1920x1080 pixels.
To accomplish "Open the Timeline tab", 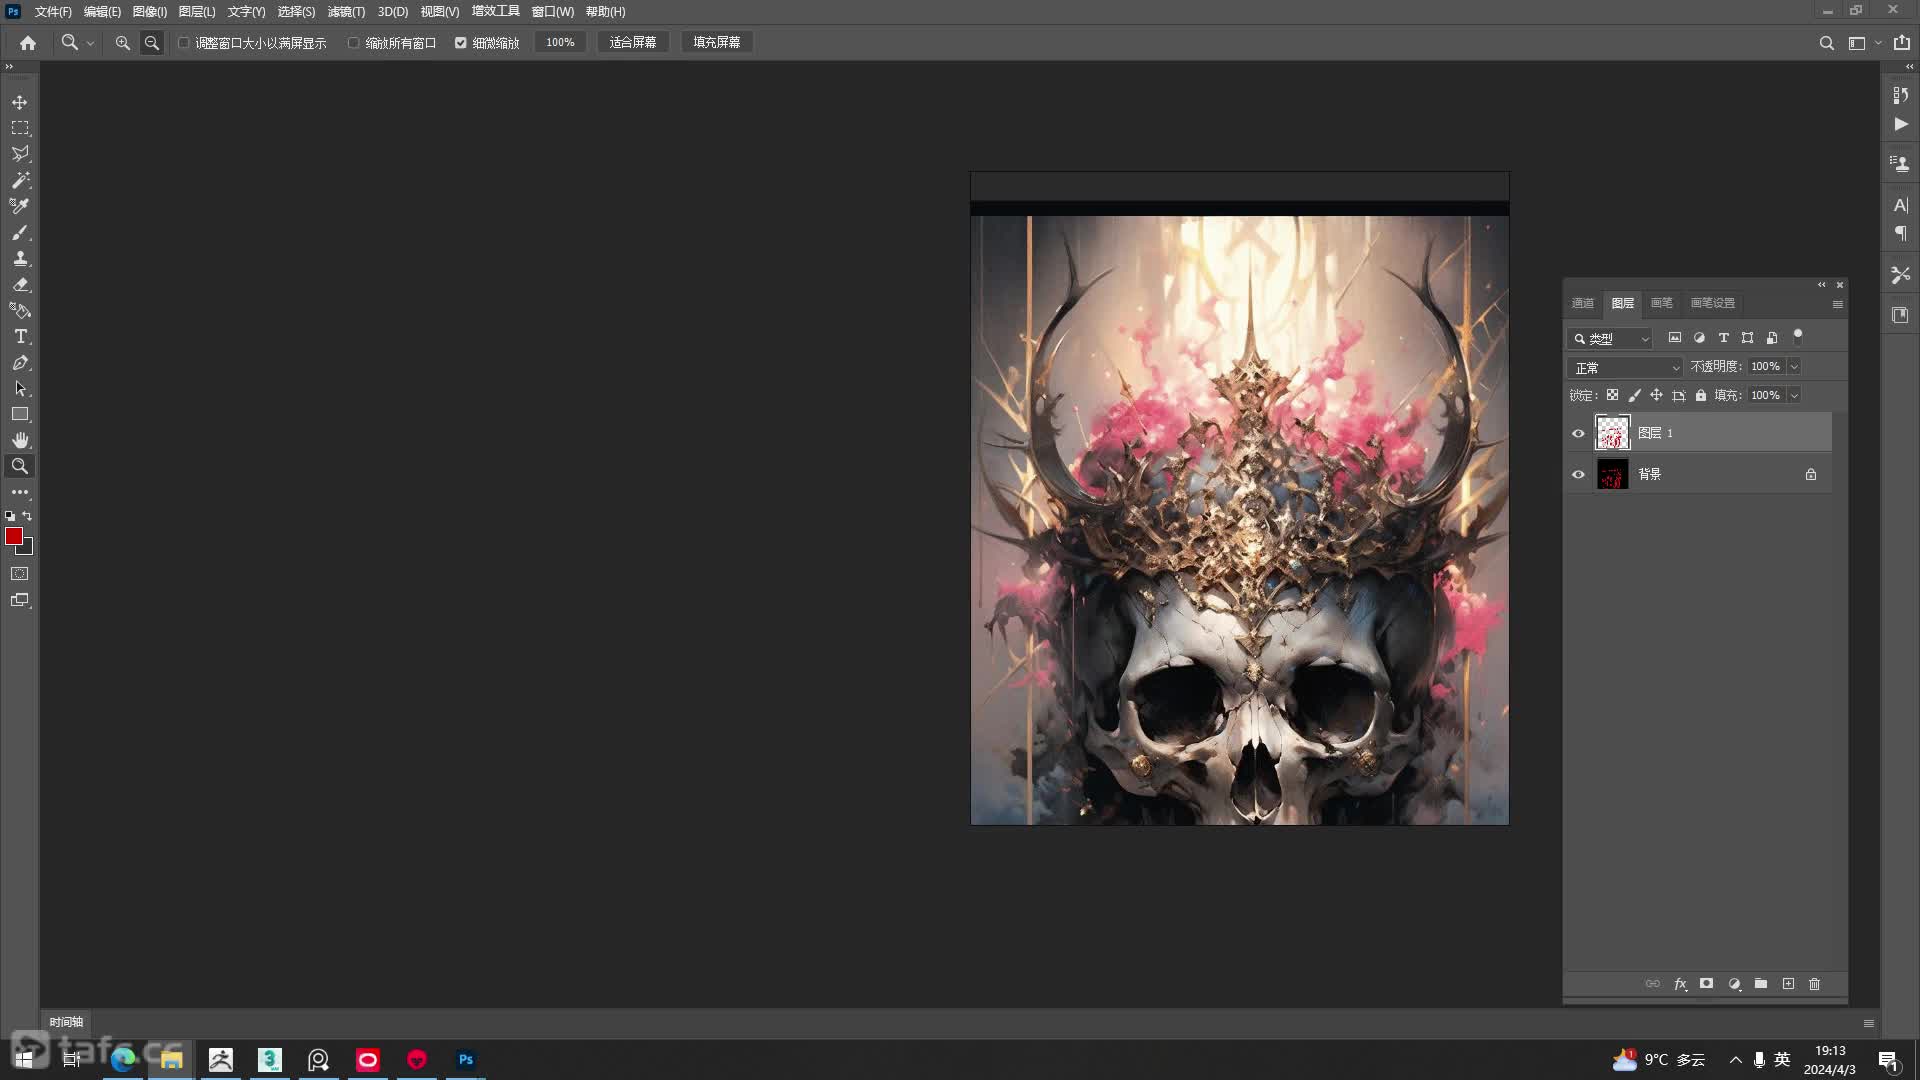I will (x=66, y=1022).
